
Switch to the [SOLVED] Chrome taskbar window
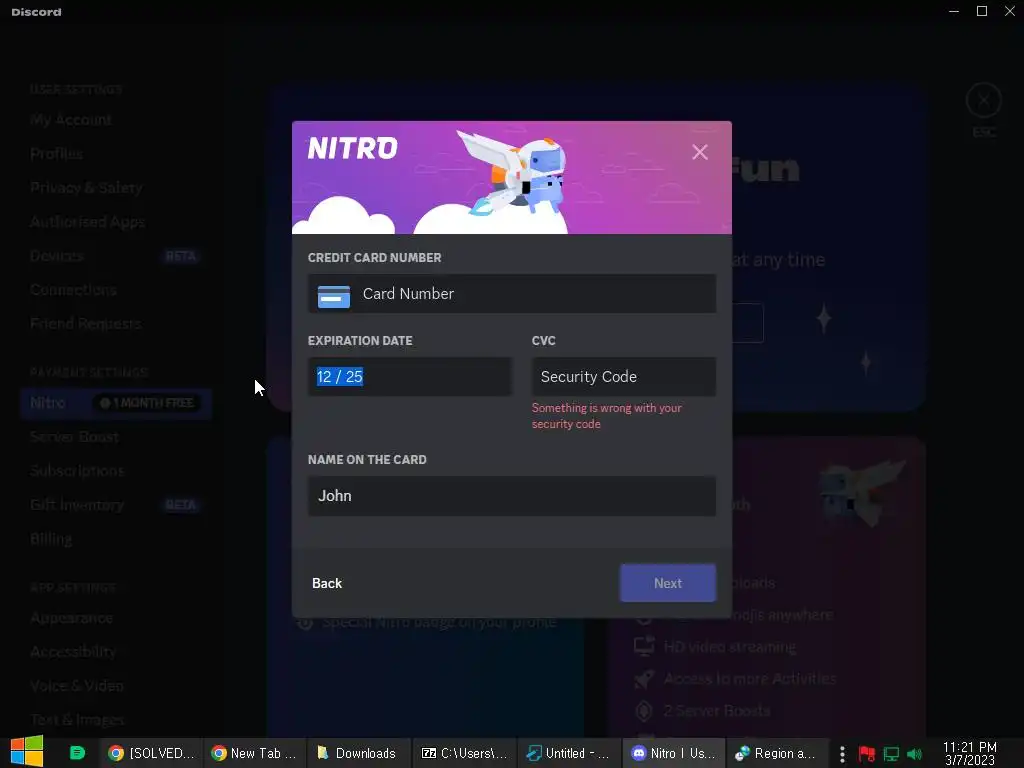[x=152, y=753]
